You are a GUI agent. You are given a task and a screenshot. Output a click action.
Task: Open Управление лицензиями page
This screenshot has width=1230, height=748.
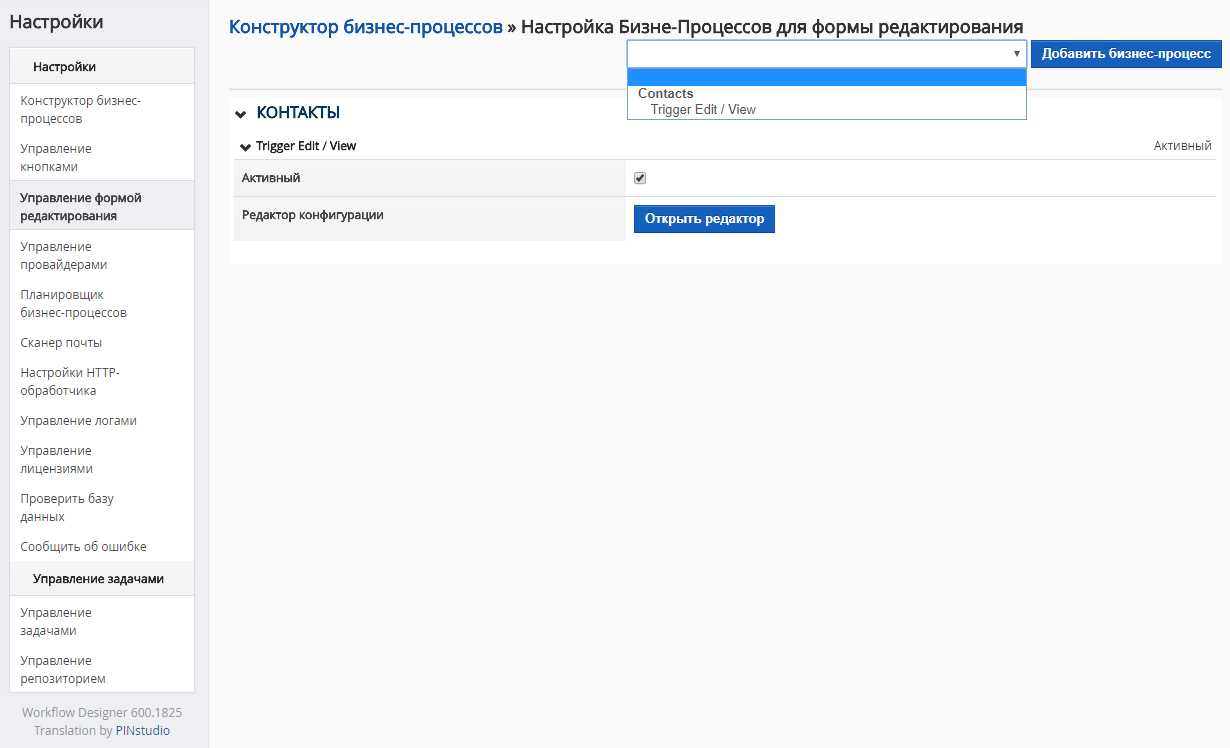pos(56,460)
